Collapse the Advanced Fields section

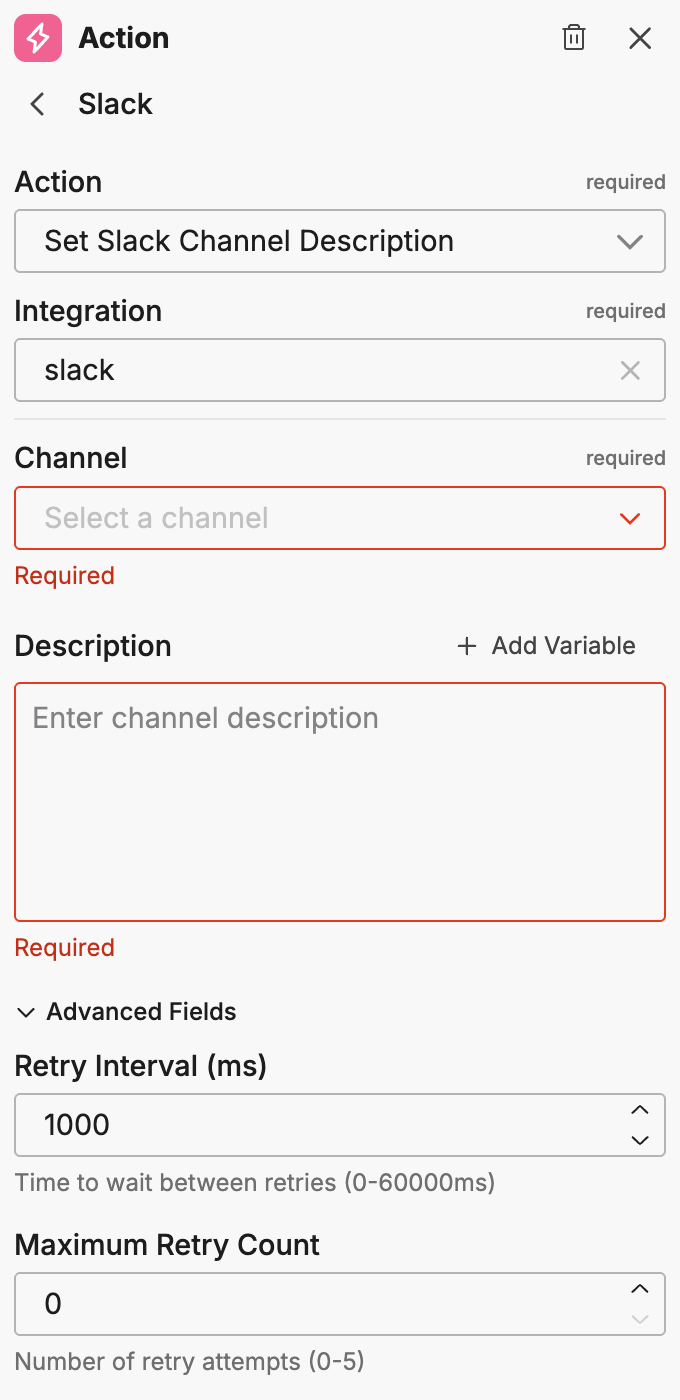[126, 1012]
